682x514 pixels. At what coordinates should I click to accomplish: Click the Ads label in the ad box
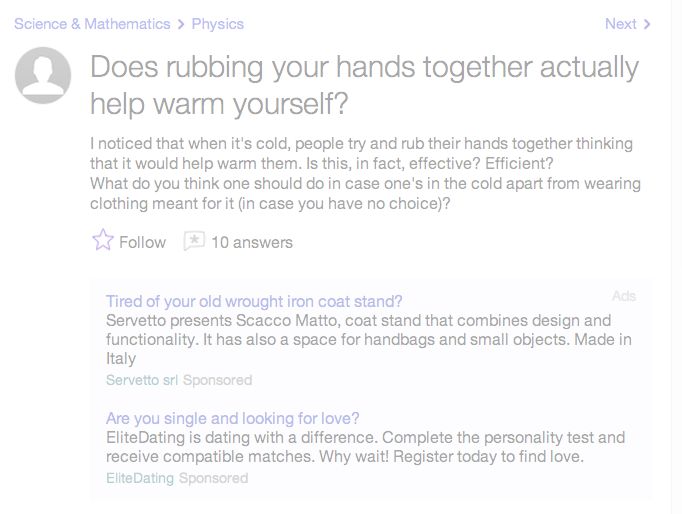(x=624, y=296)
